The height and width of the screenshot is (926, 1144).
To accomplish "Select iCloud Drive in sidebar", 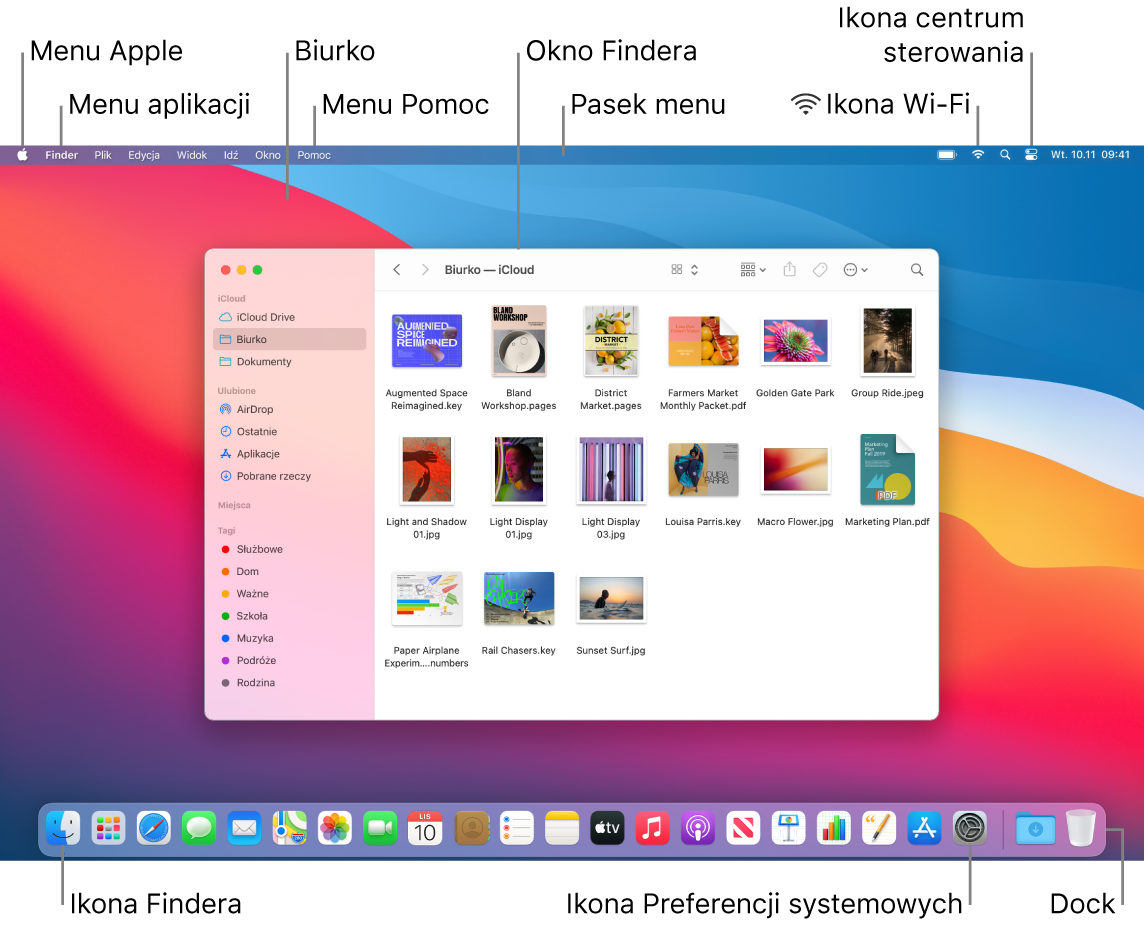I will pyautogui.click(x=290, y=317).
